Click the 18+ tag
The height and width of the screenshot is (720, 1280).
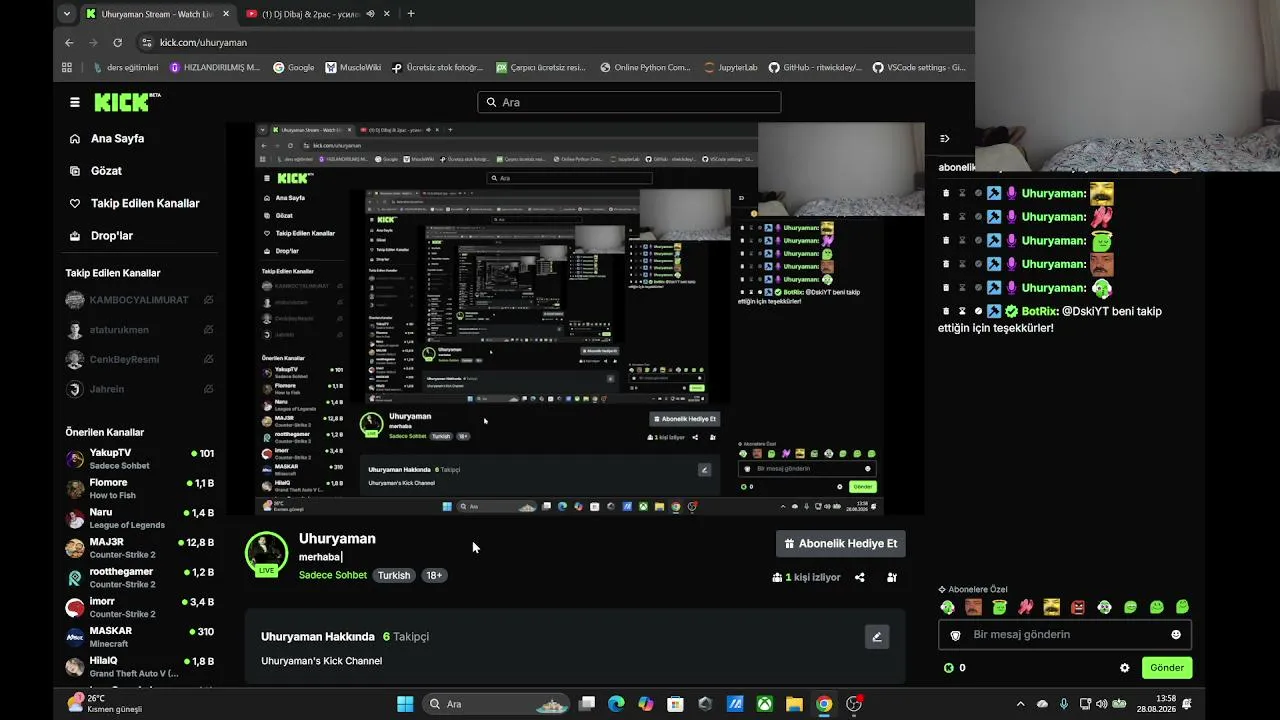(x=434, y=576)
